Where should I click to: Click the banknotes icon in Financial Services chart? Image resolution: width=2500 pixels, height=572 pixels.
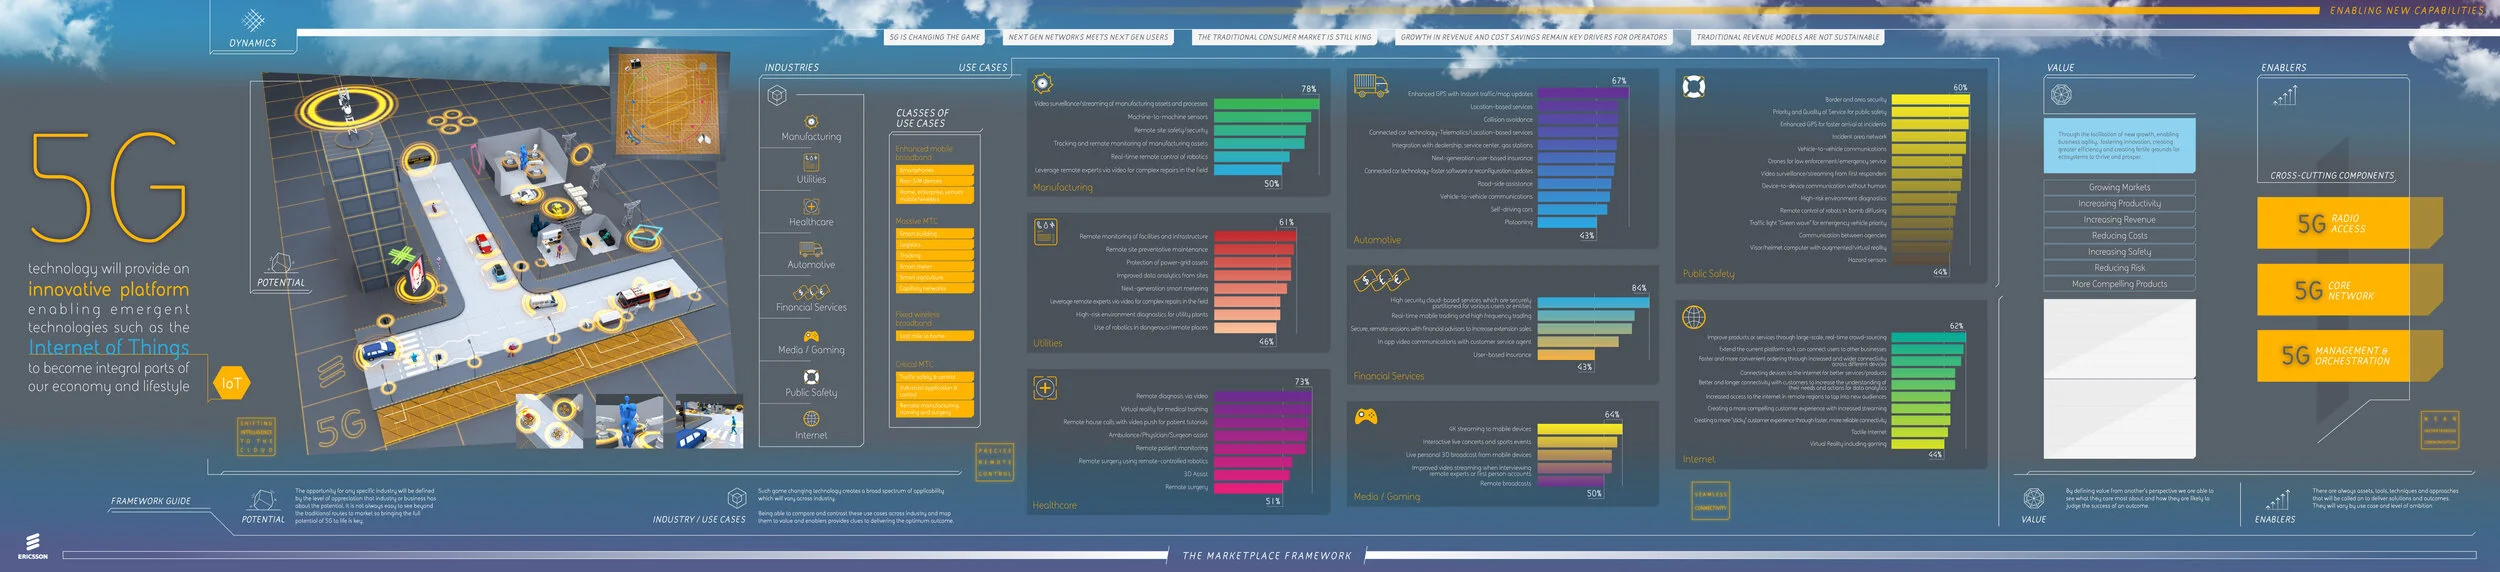coord(1381,279)
